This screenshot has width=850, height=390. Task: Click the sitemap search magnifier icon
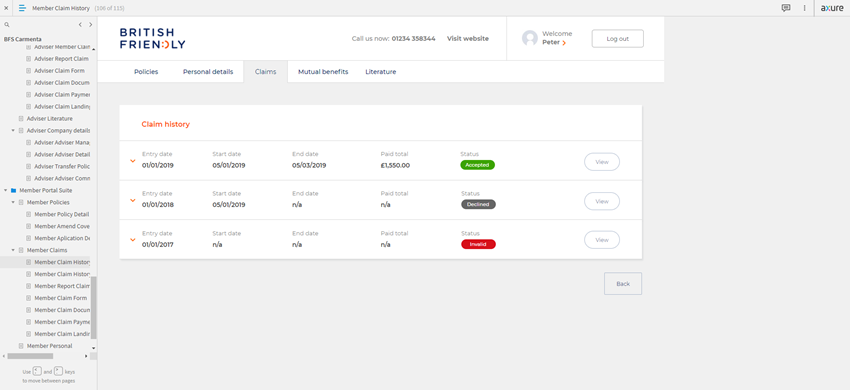7,24
